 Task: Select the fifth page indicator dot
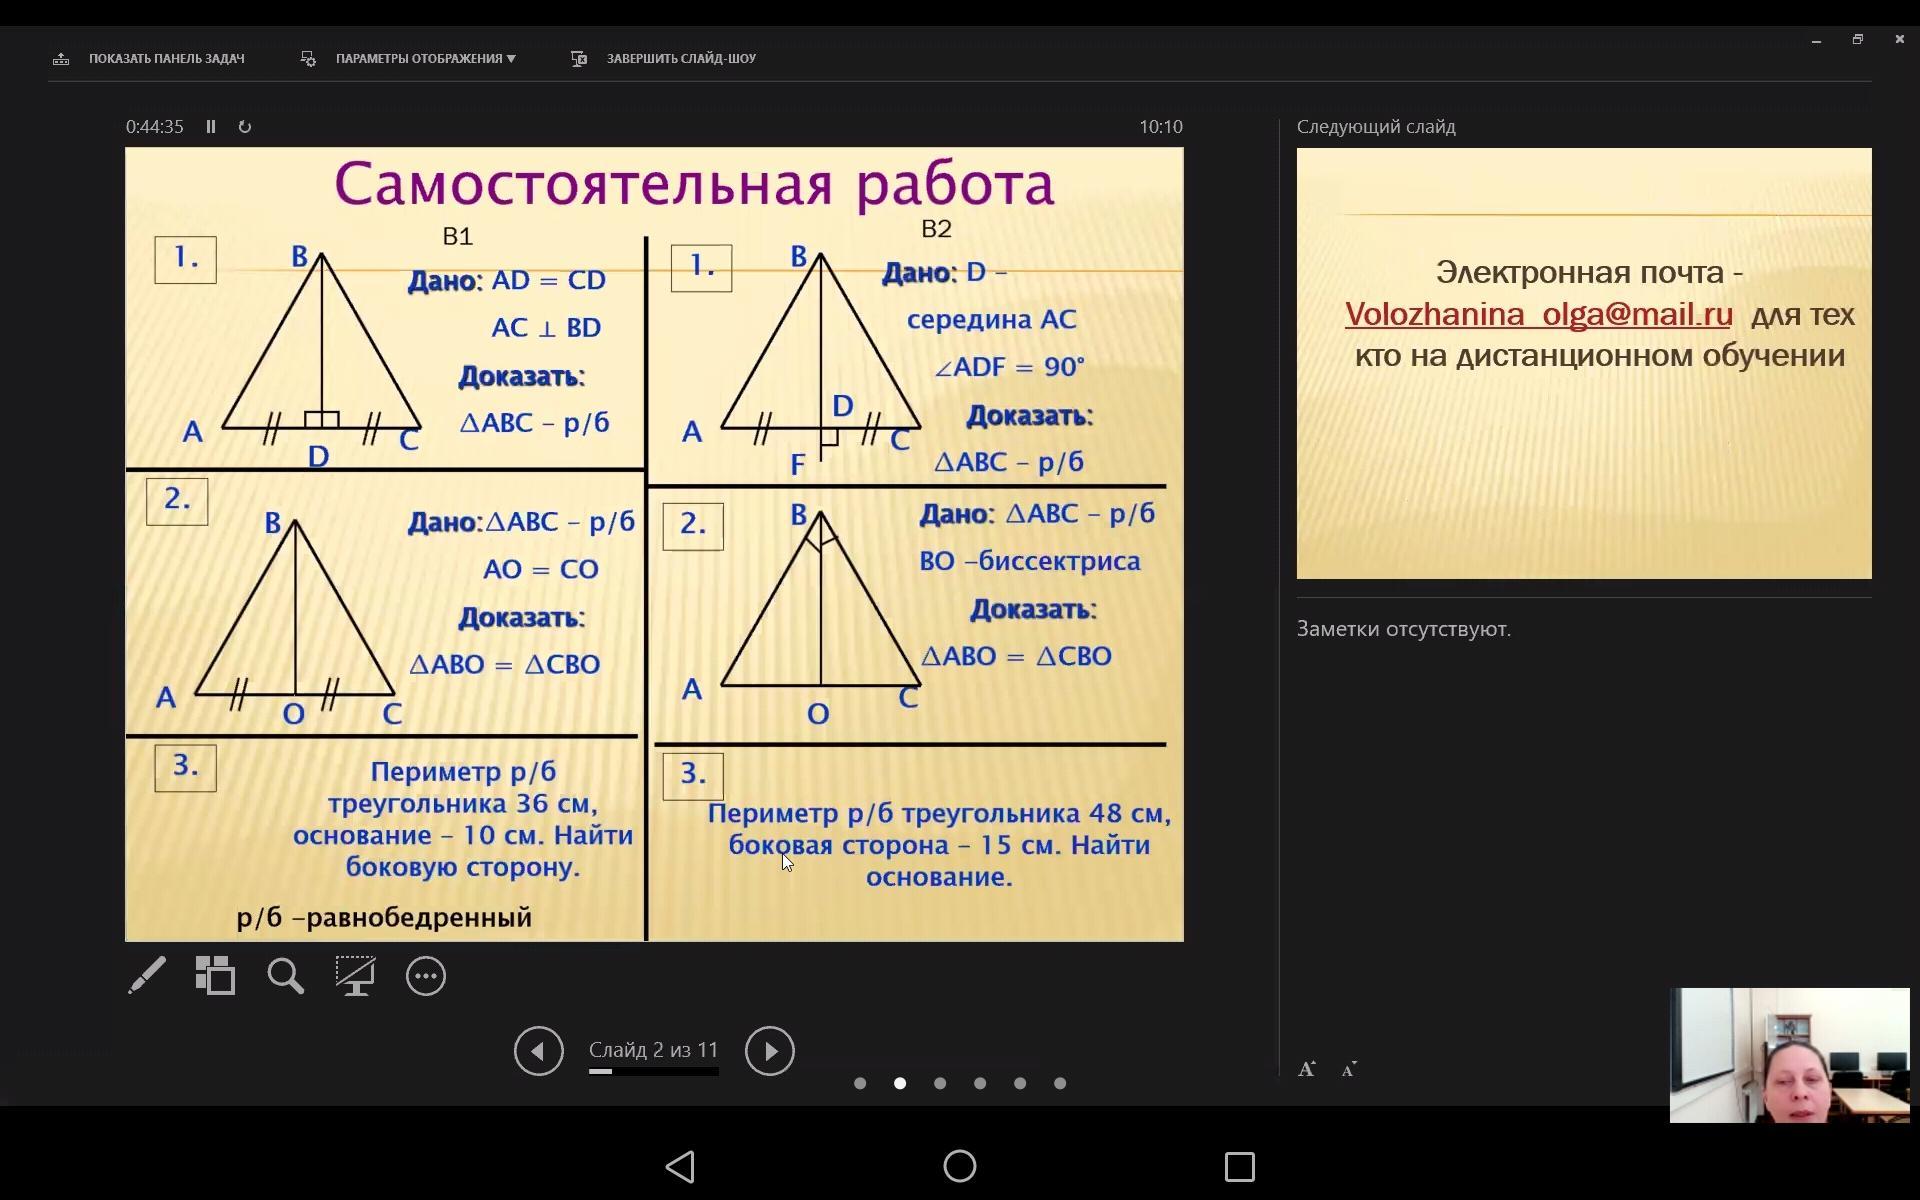tap(1020, 1083)
